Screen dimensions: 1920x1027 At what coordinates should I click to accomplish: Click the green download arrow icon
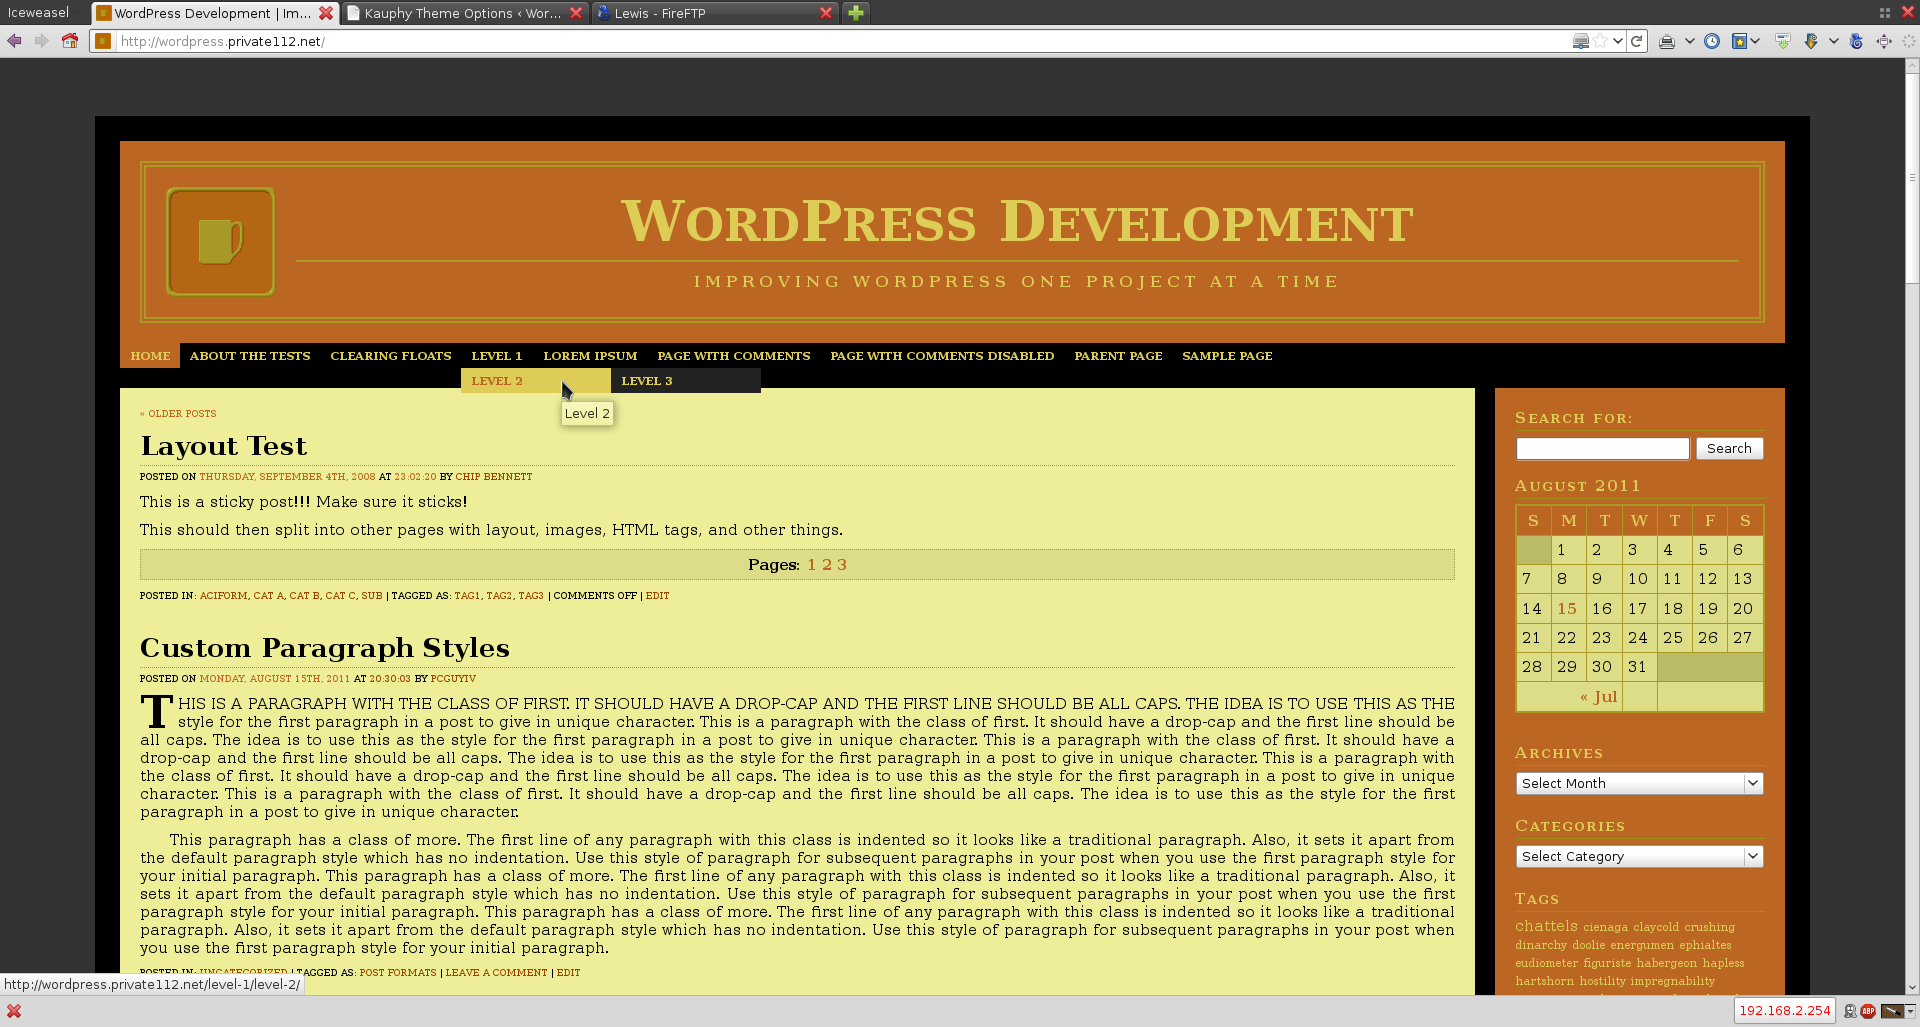1783,41
